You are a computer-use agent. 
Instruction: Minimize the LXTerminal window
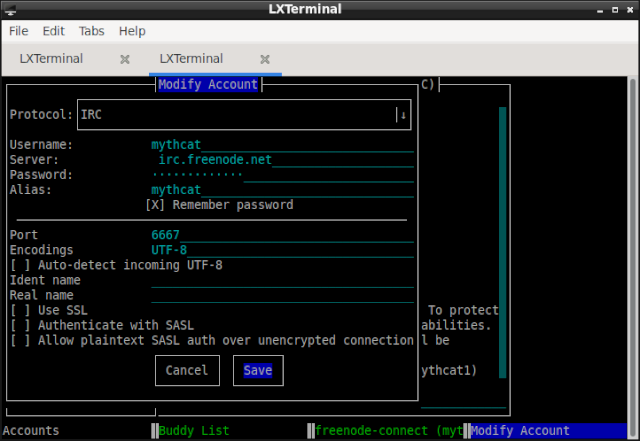click(600, 10)
